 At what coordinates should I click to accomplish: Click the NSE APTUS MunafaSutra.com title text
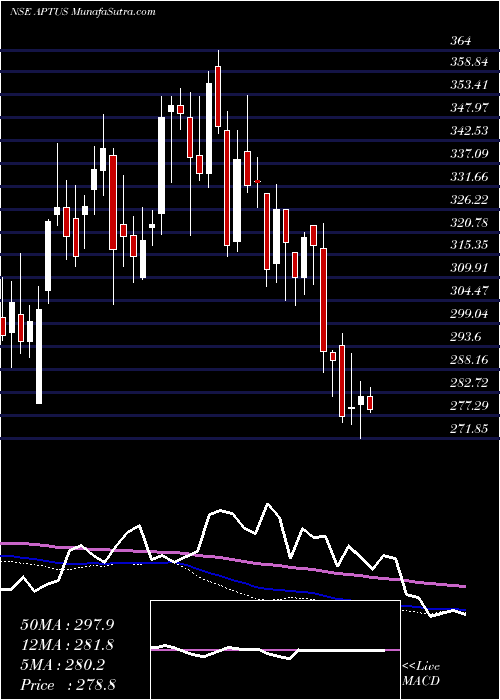[x=83, y=12]
